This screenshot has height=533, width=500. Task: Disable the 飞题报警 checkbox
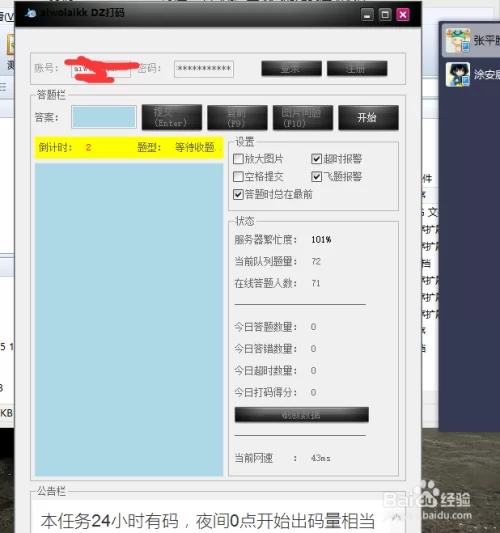316,176
